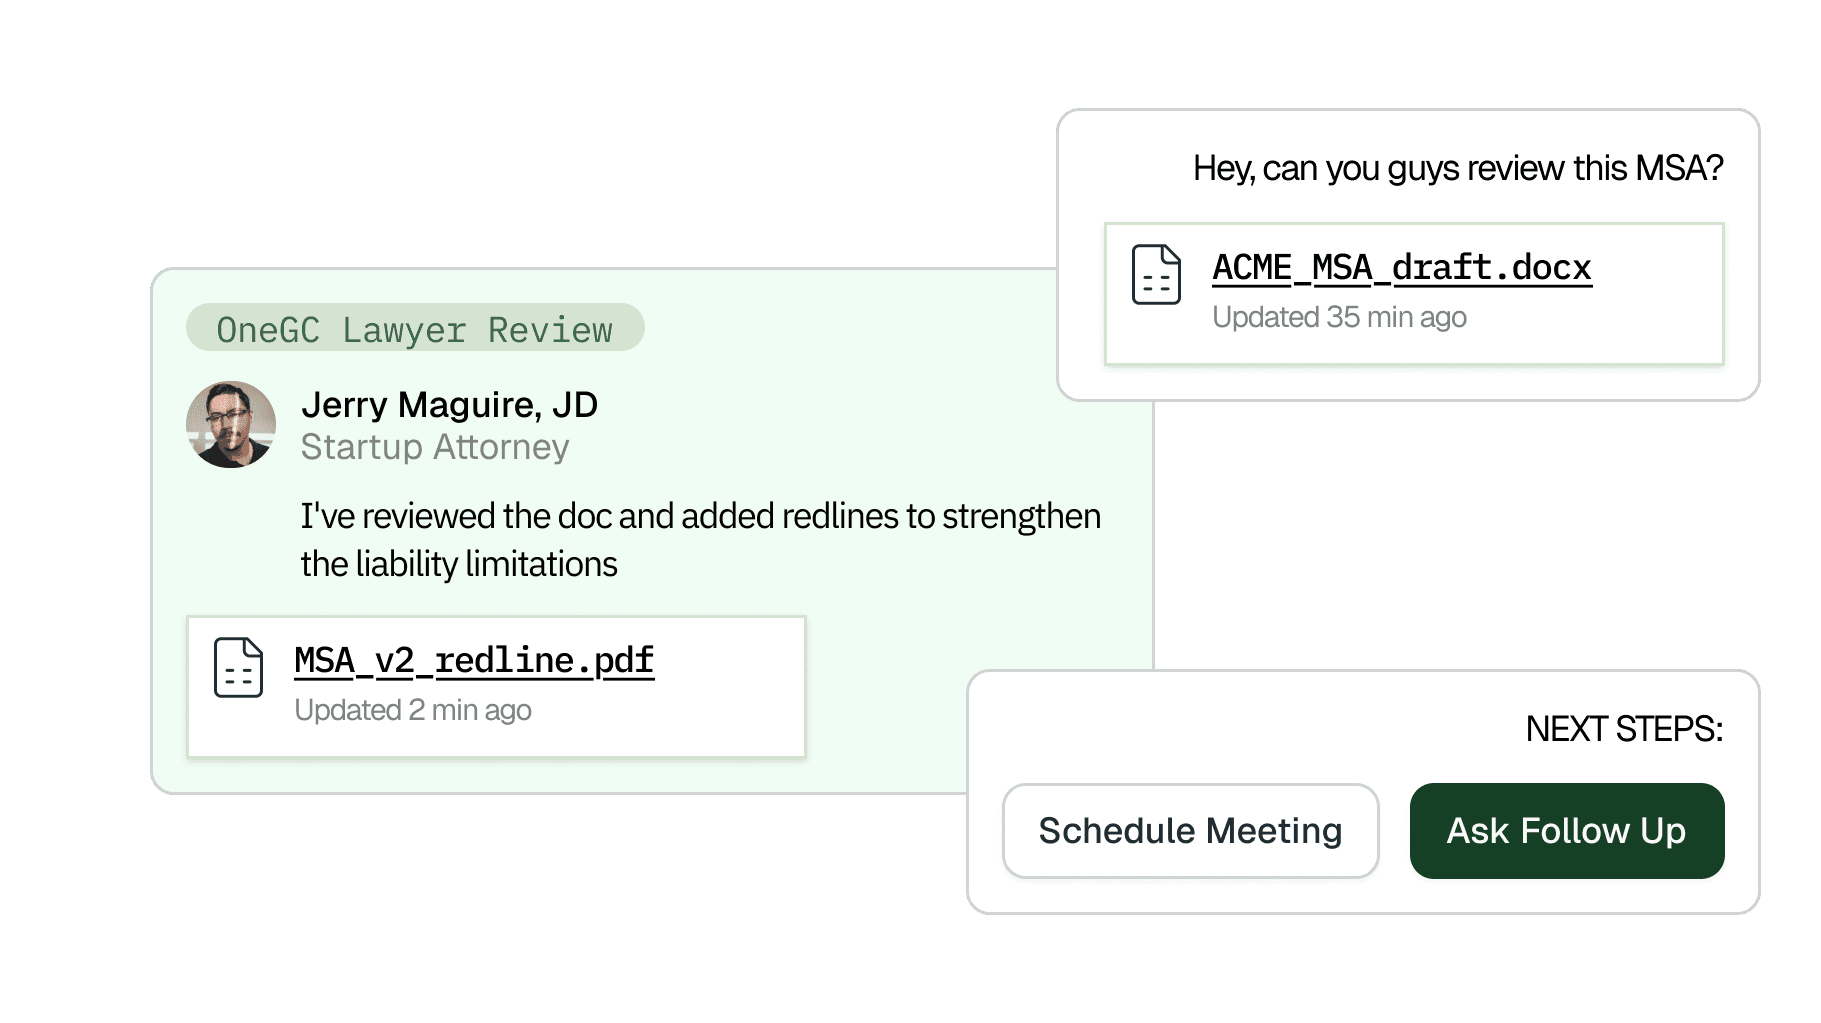1821x1023 pixels.
Task: Select the name Jerry Maguire, JD
Action: coord(449,405)
